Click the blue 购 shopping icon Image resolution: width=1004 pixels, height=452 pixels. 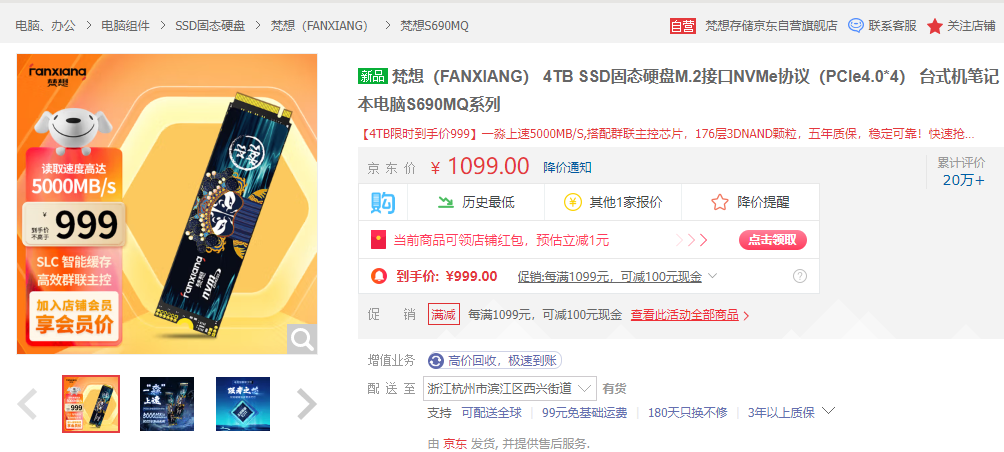tap(383, 202)
